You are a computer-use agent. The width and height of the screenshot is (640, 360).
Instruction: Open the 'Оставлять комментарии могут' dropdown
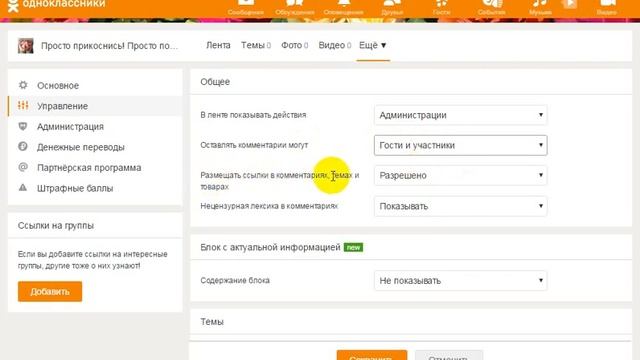[460, 145]
